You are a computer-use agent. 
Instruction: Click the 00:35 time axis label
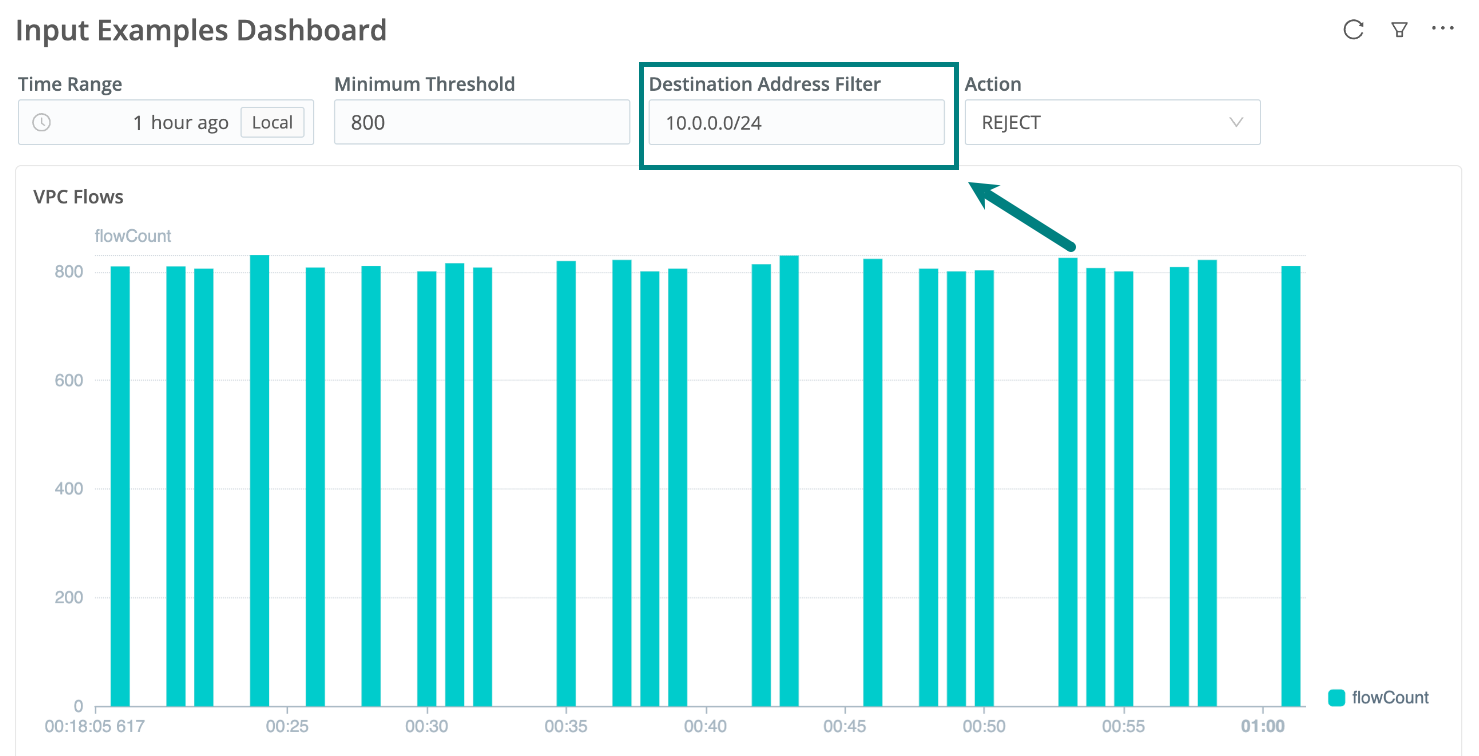(x=567, y=724)
